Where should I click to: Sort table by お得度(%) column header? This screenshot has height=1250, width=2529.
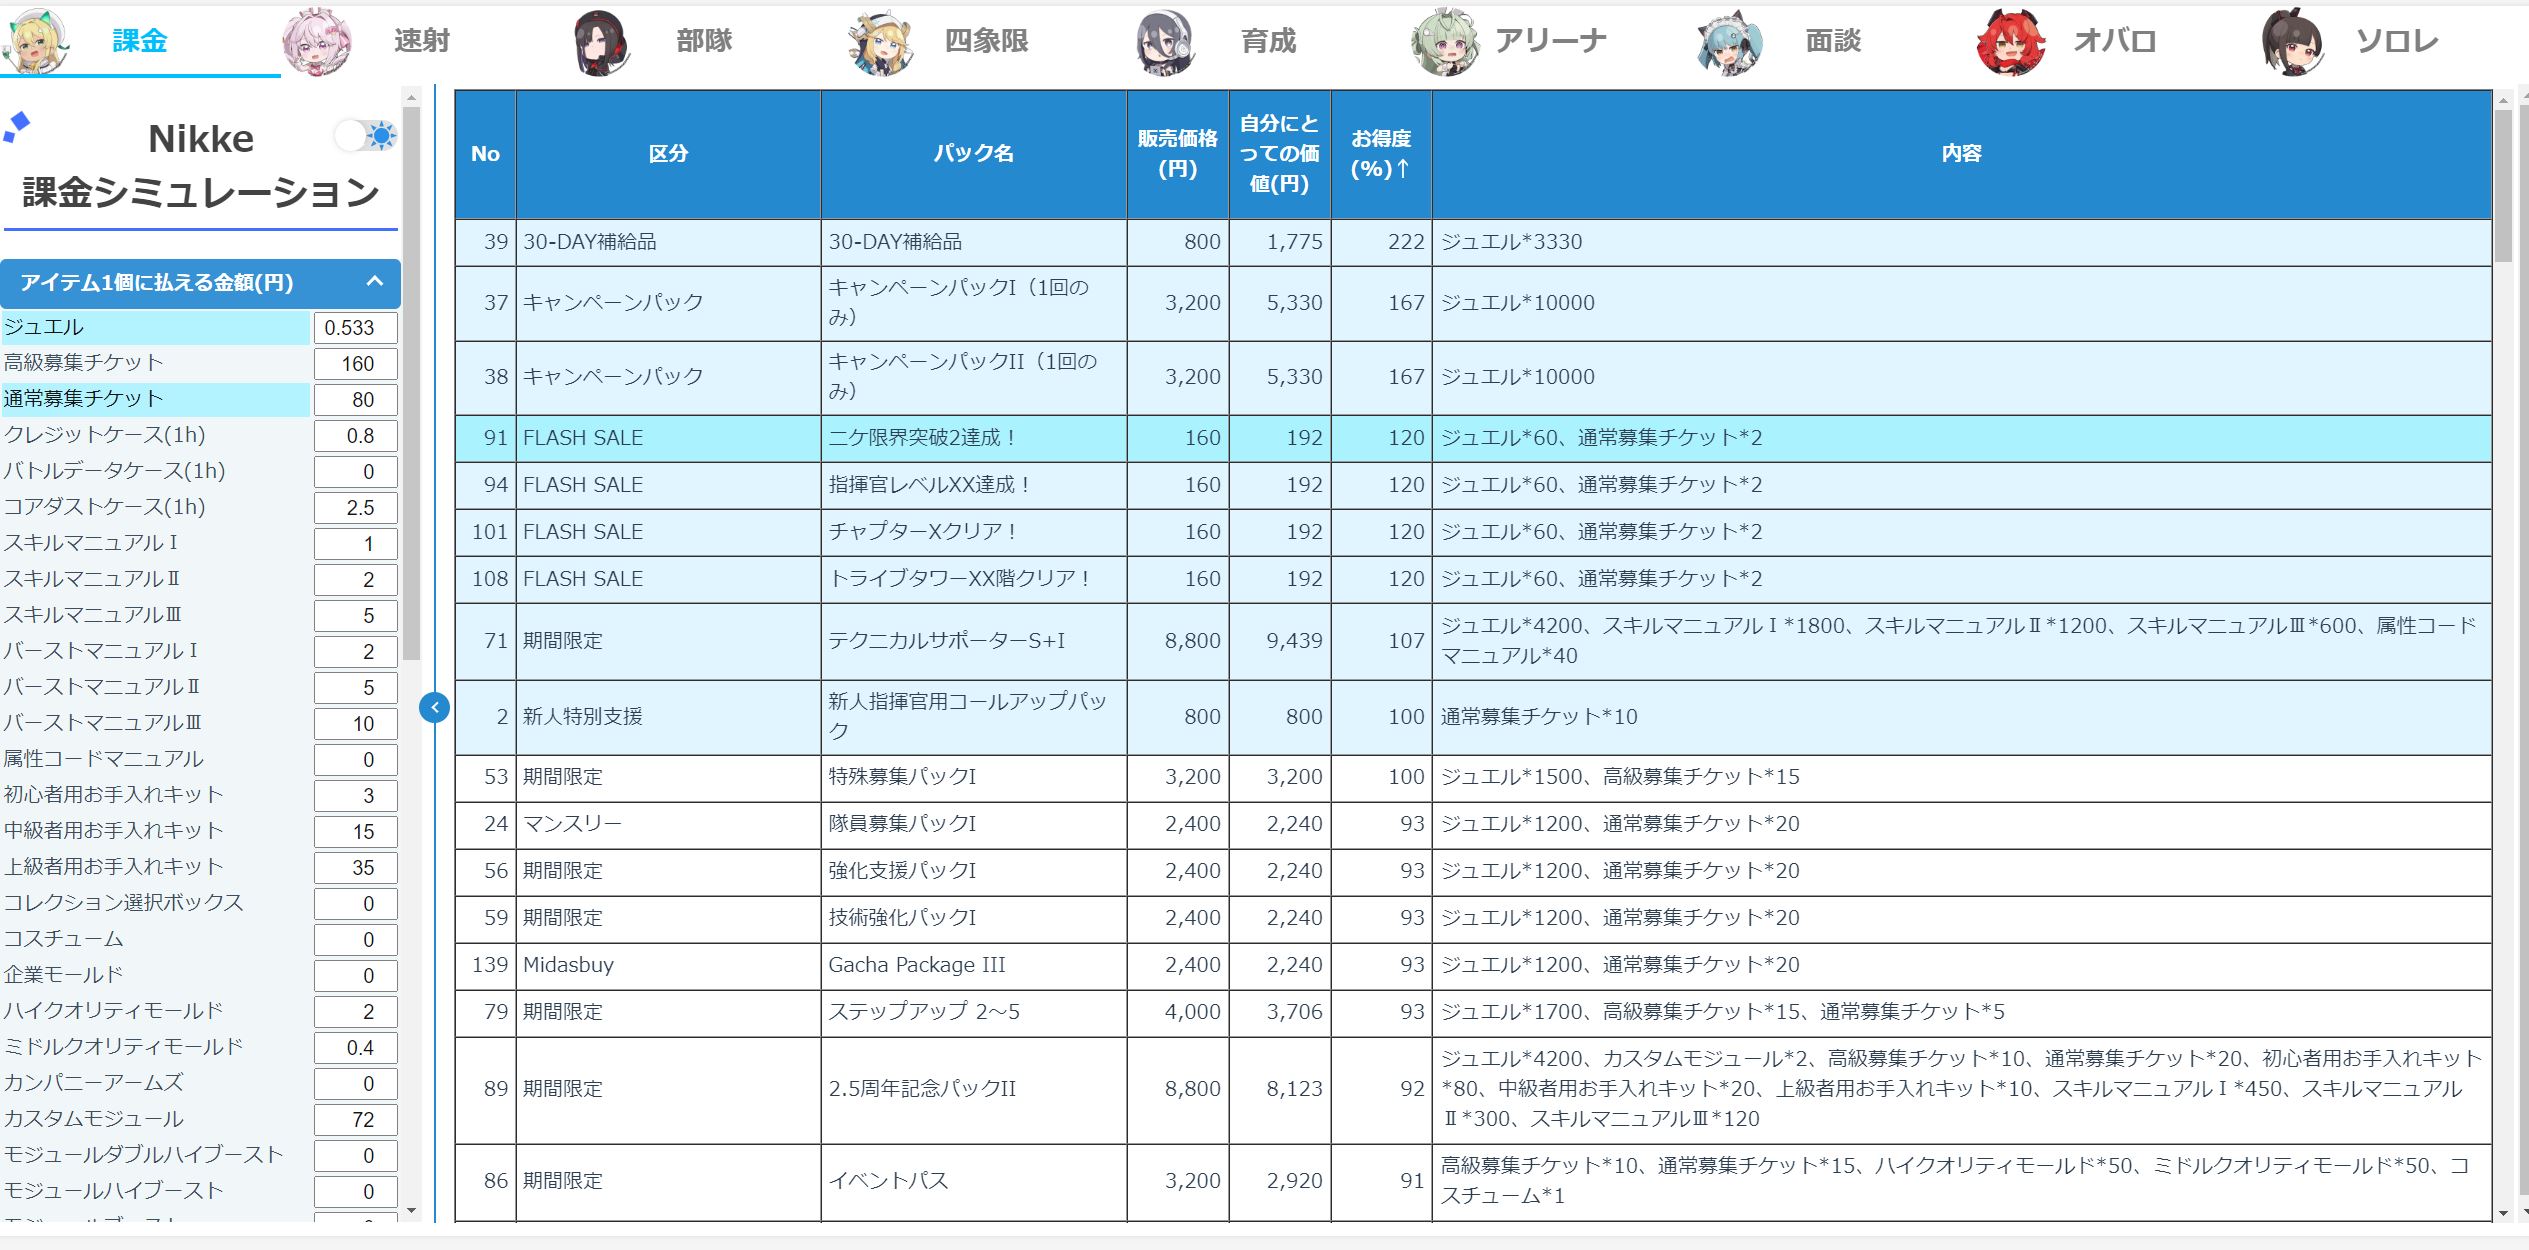coord(1380,154)
